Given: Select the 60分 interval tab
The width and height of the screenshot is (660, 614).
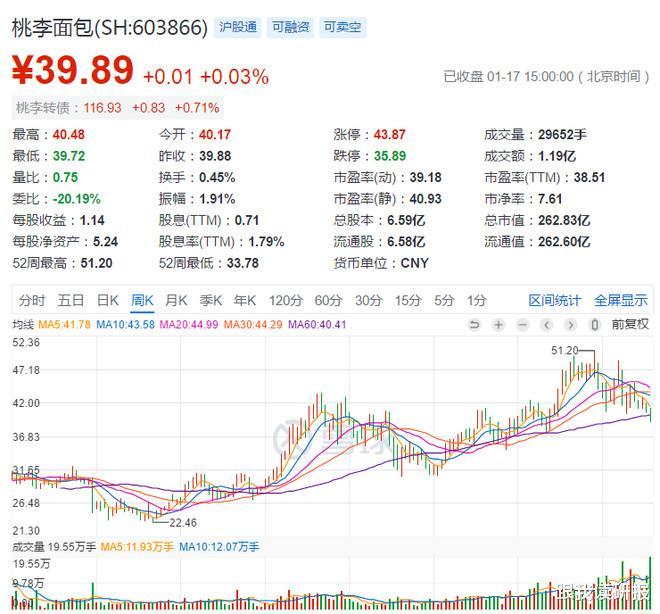Looking at the screenshot, I should [328, 300].
